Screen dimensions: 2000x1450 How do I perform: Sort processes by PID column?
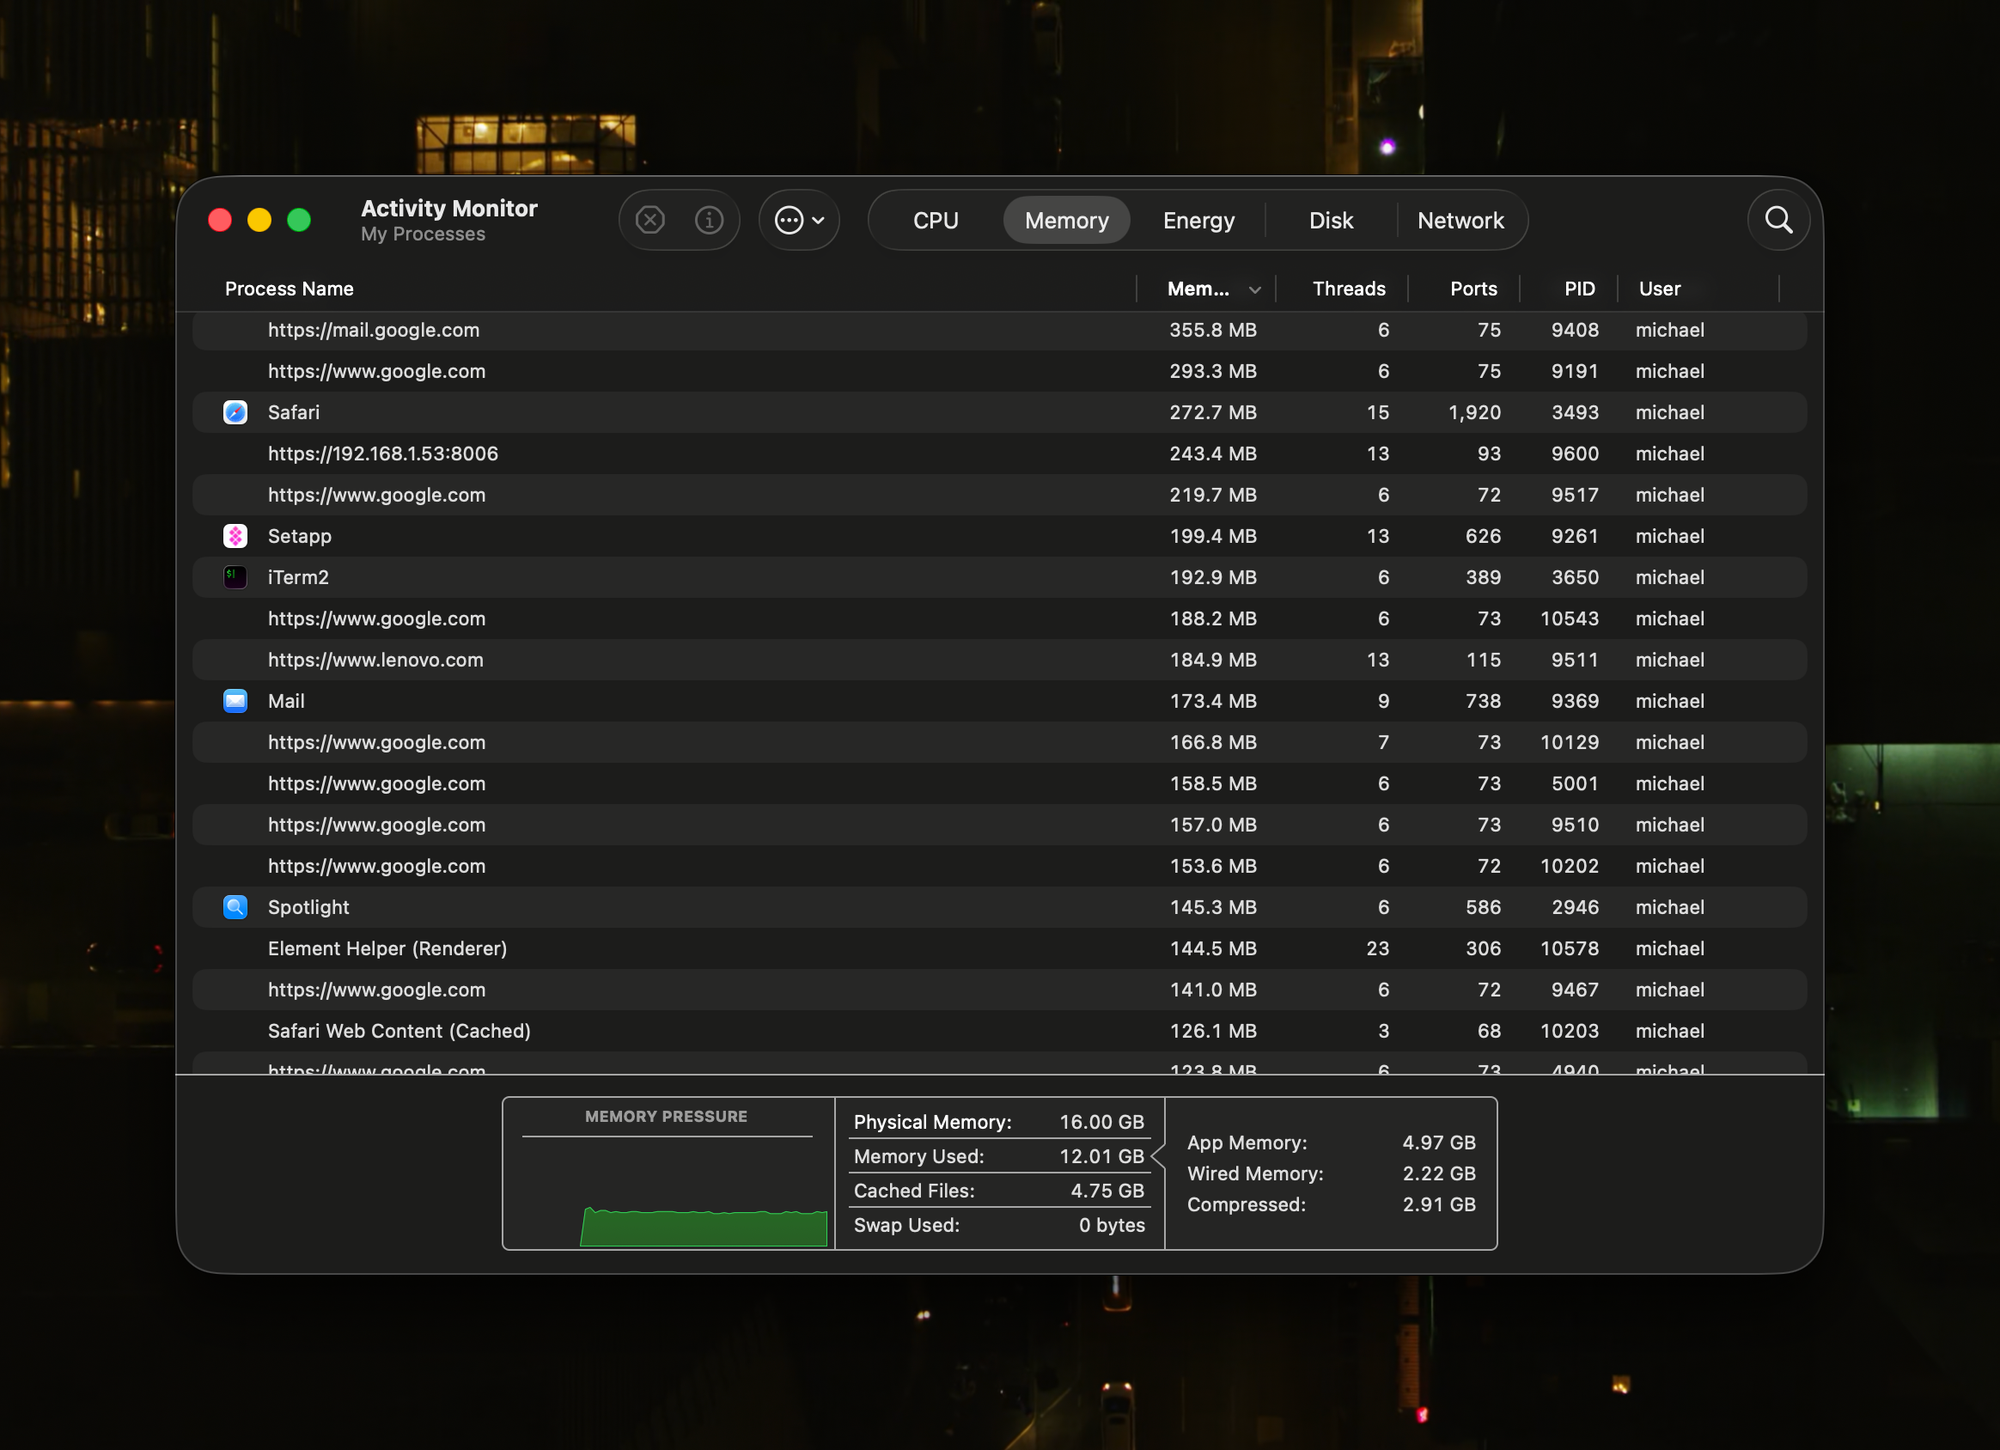(x=1579, y=289)
